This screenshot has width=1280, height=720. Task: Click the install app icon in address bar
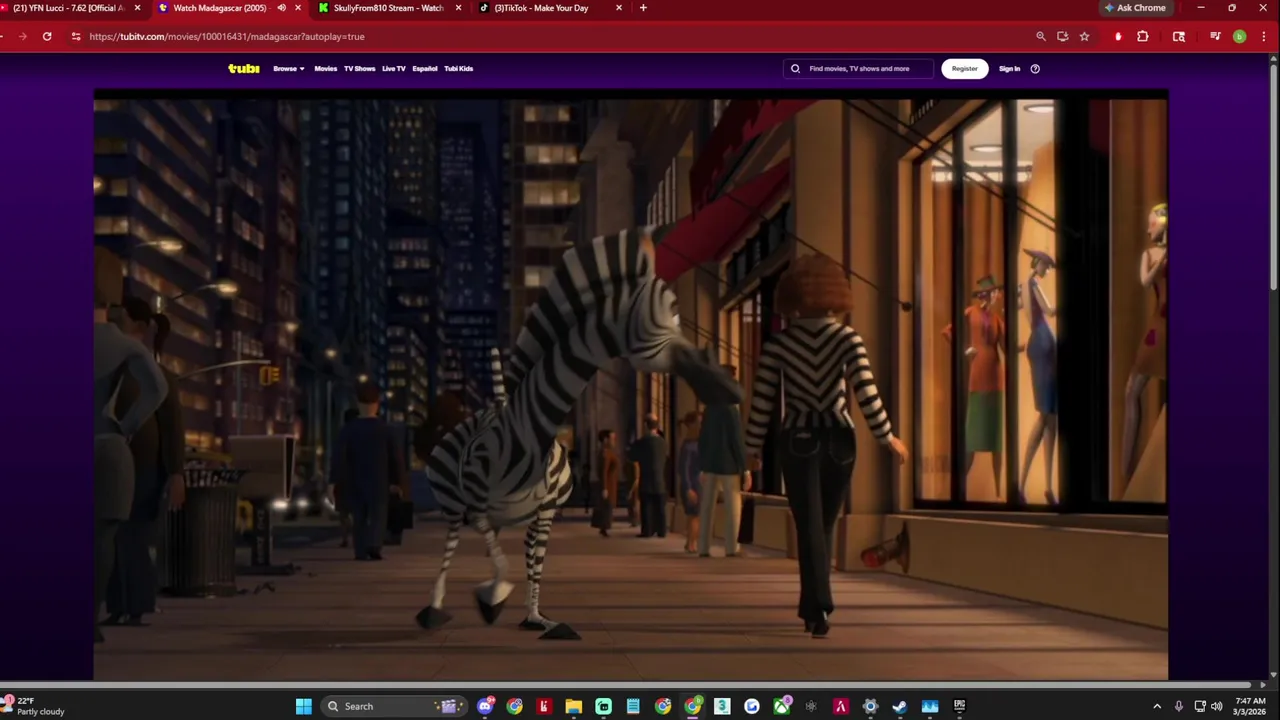pos(1063,36)
